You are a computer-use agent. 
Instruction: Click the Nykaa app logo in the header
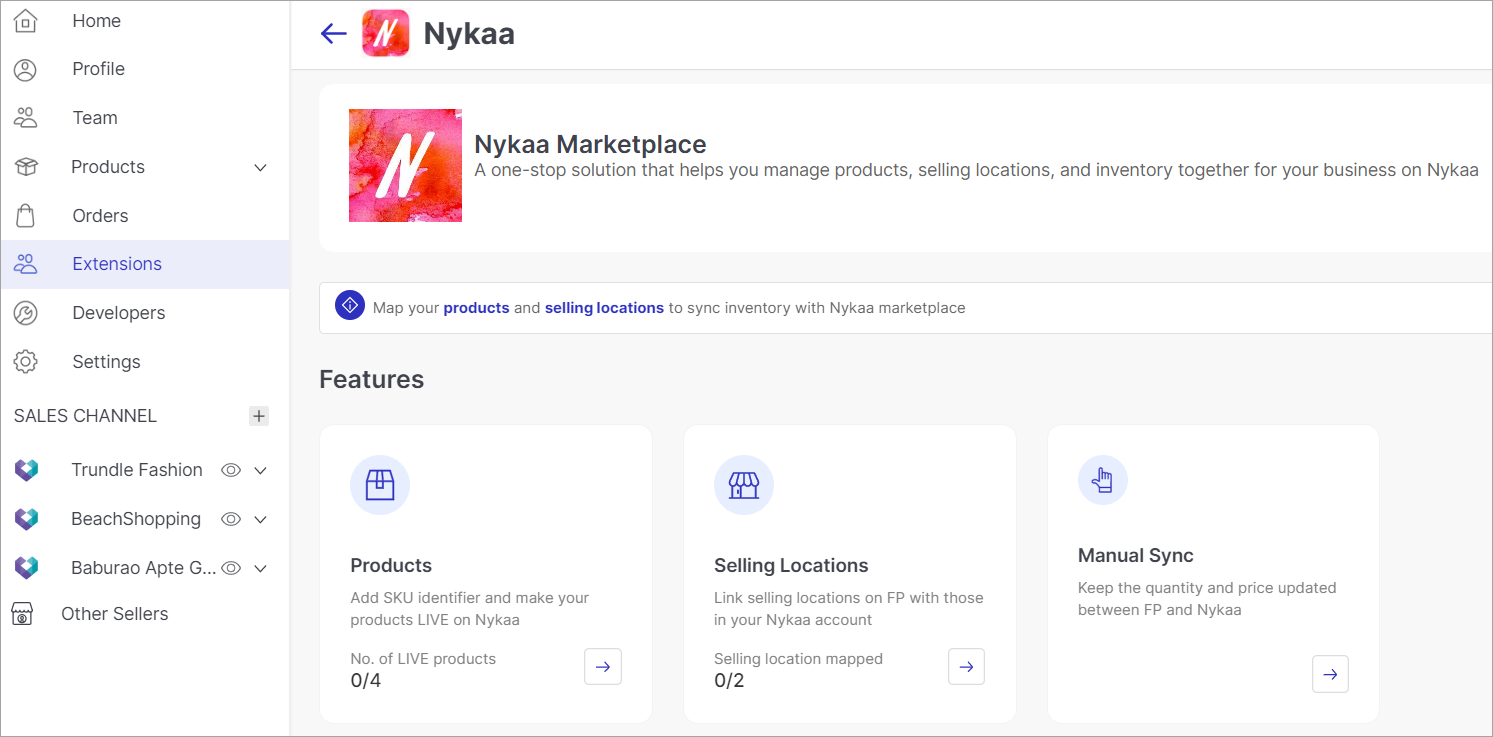pyautogui.click(x=385, y=33)
